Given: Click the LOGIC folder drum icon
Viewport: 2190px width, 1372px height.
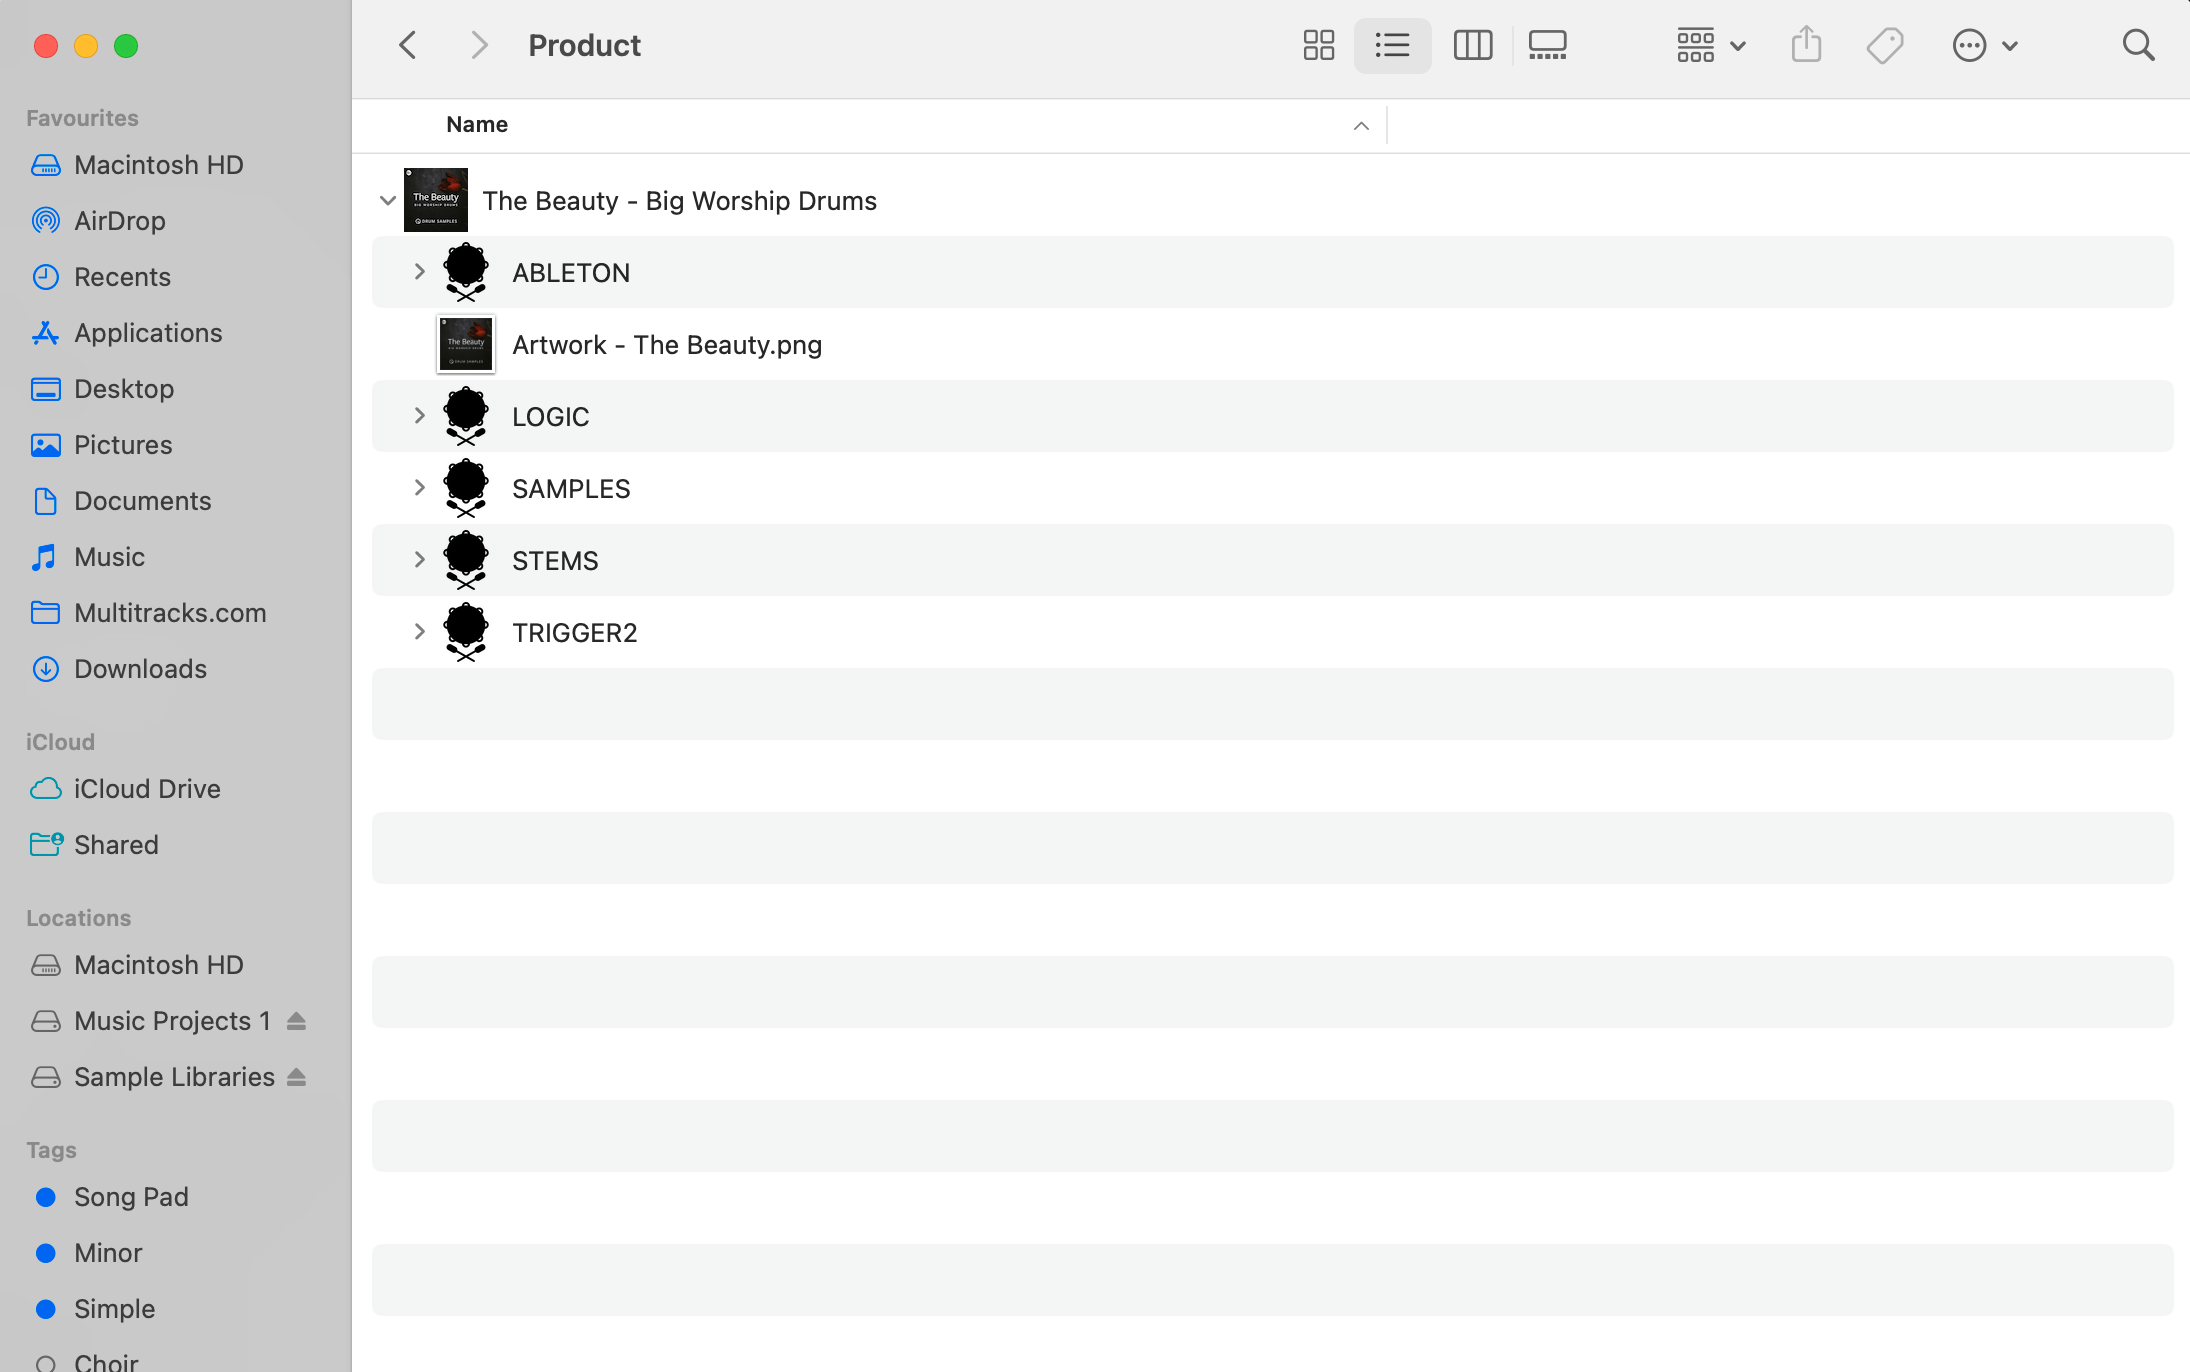Looking at the screenshot, I should tap(466, 416).
